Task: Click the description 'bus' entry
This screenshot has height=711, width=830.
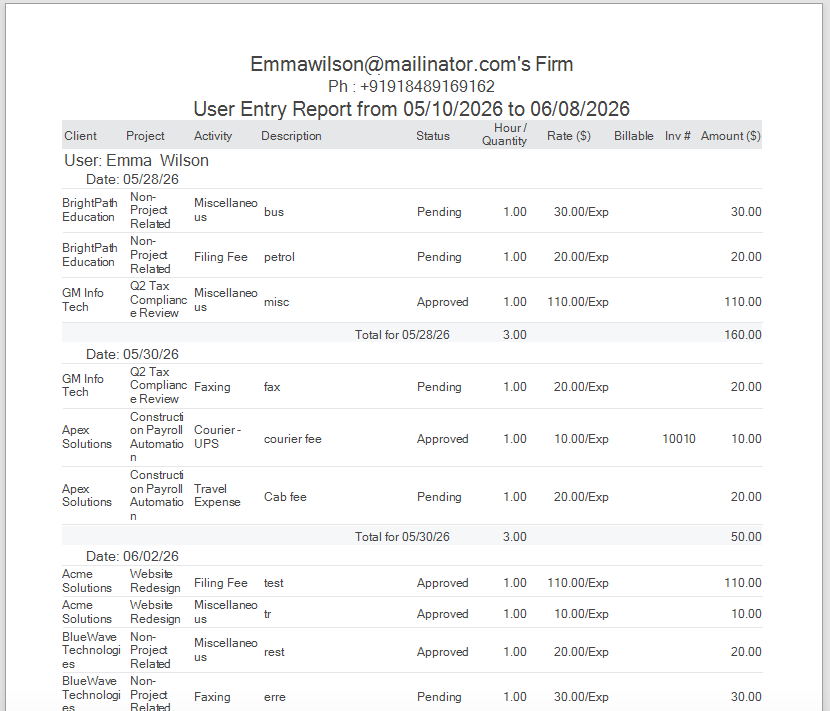Action: [274, 212]
